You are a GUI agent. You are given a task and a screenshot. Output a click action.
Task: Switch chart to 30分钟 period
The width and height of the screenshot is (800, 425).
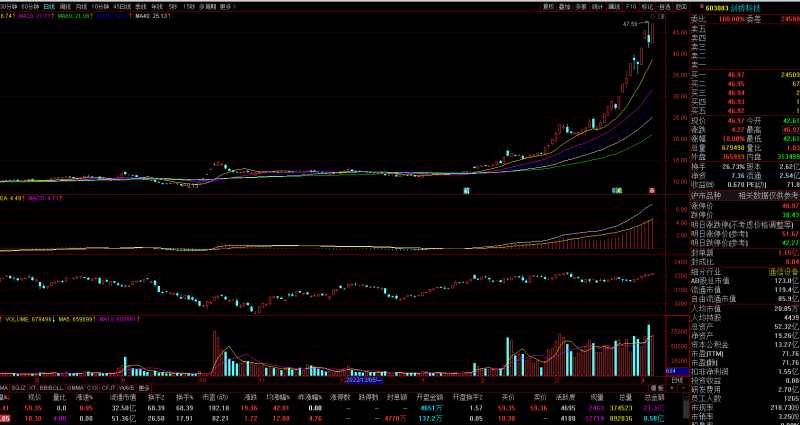click(x=10, y=6)
